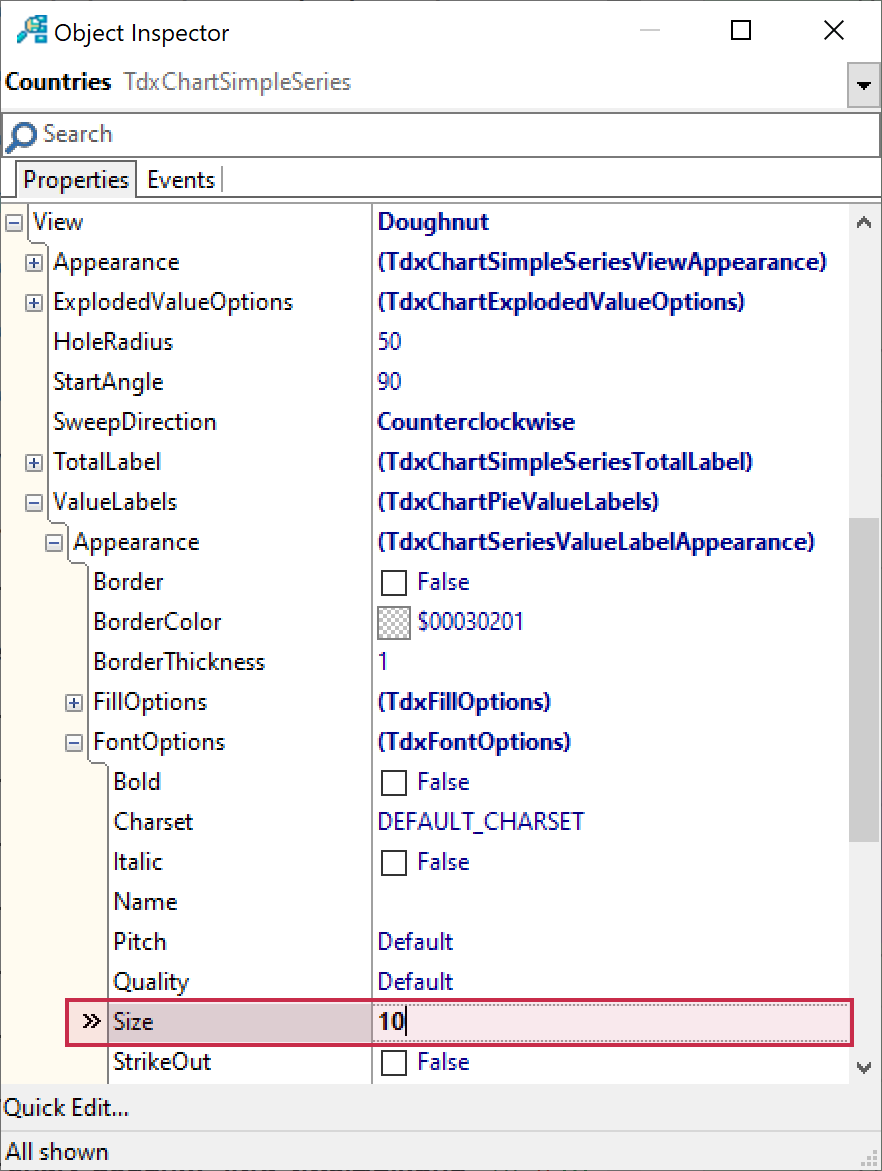Toggle the Border checkbox

click(394, 583)
